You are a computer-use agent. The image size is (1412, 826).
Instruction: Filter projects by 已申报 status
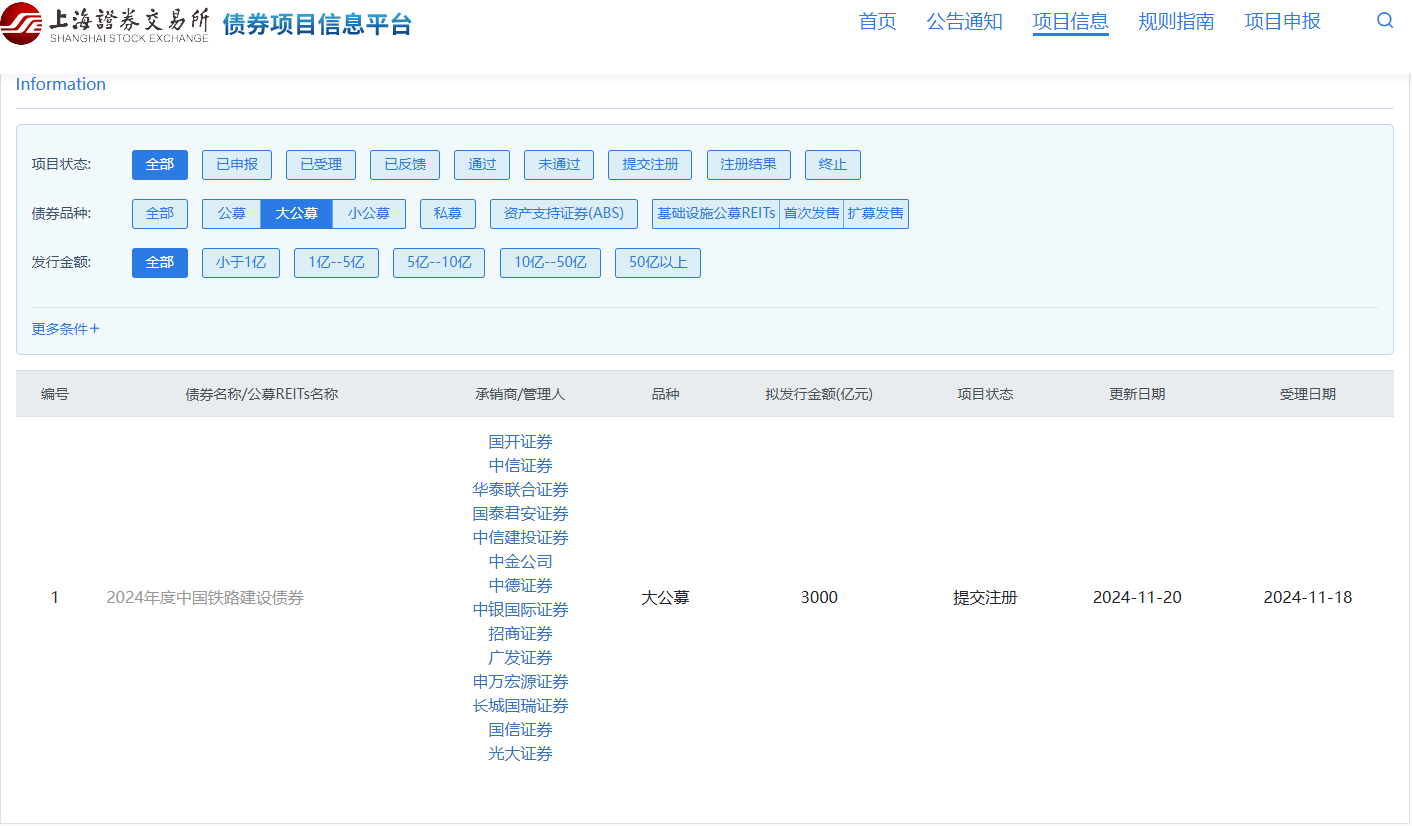pyautogui.click(x=237, y=164)
